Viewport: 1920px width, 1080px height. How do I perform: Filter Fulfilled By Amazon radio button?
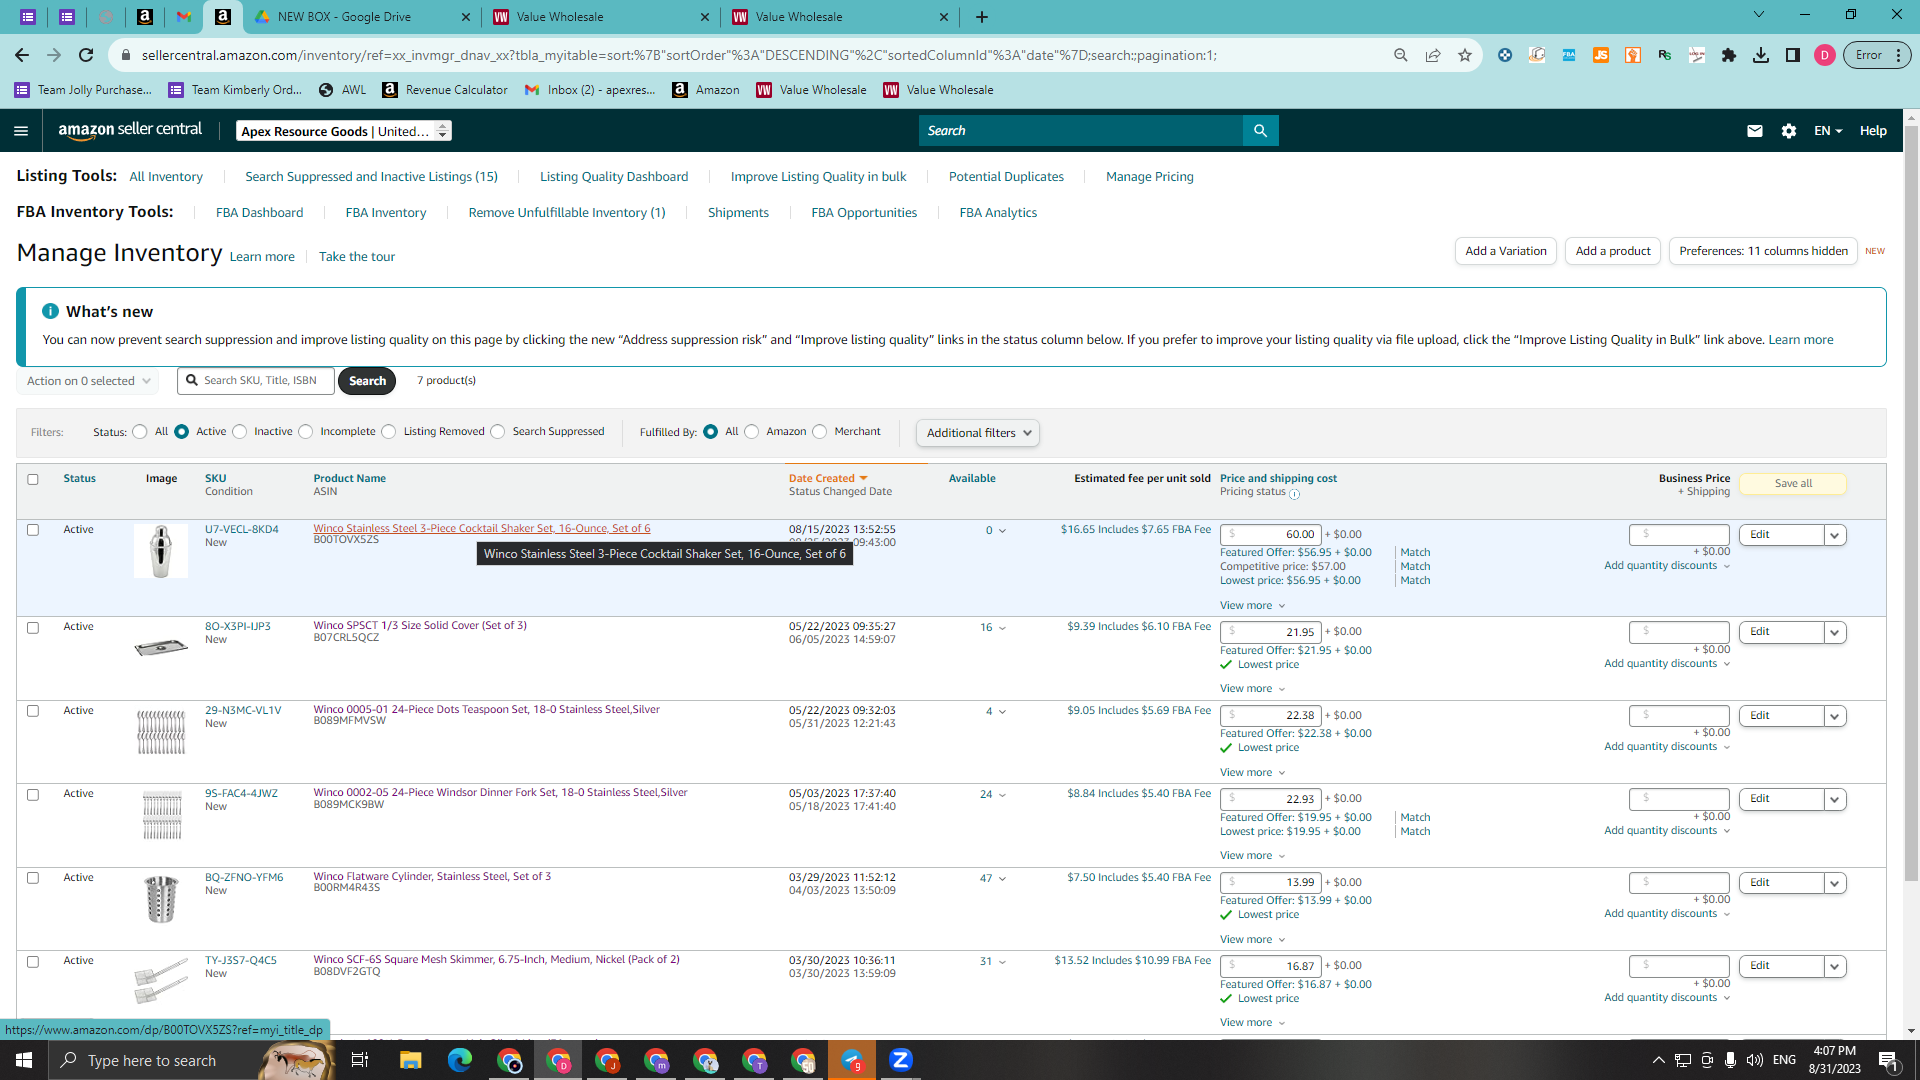pos(752,432)
